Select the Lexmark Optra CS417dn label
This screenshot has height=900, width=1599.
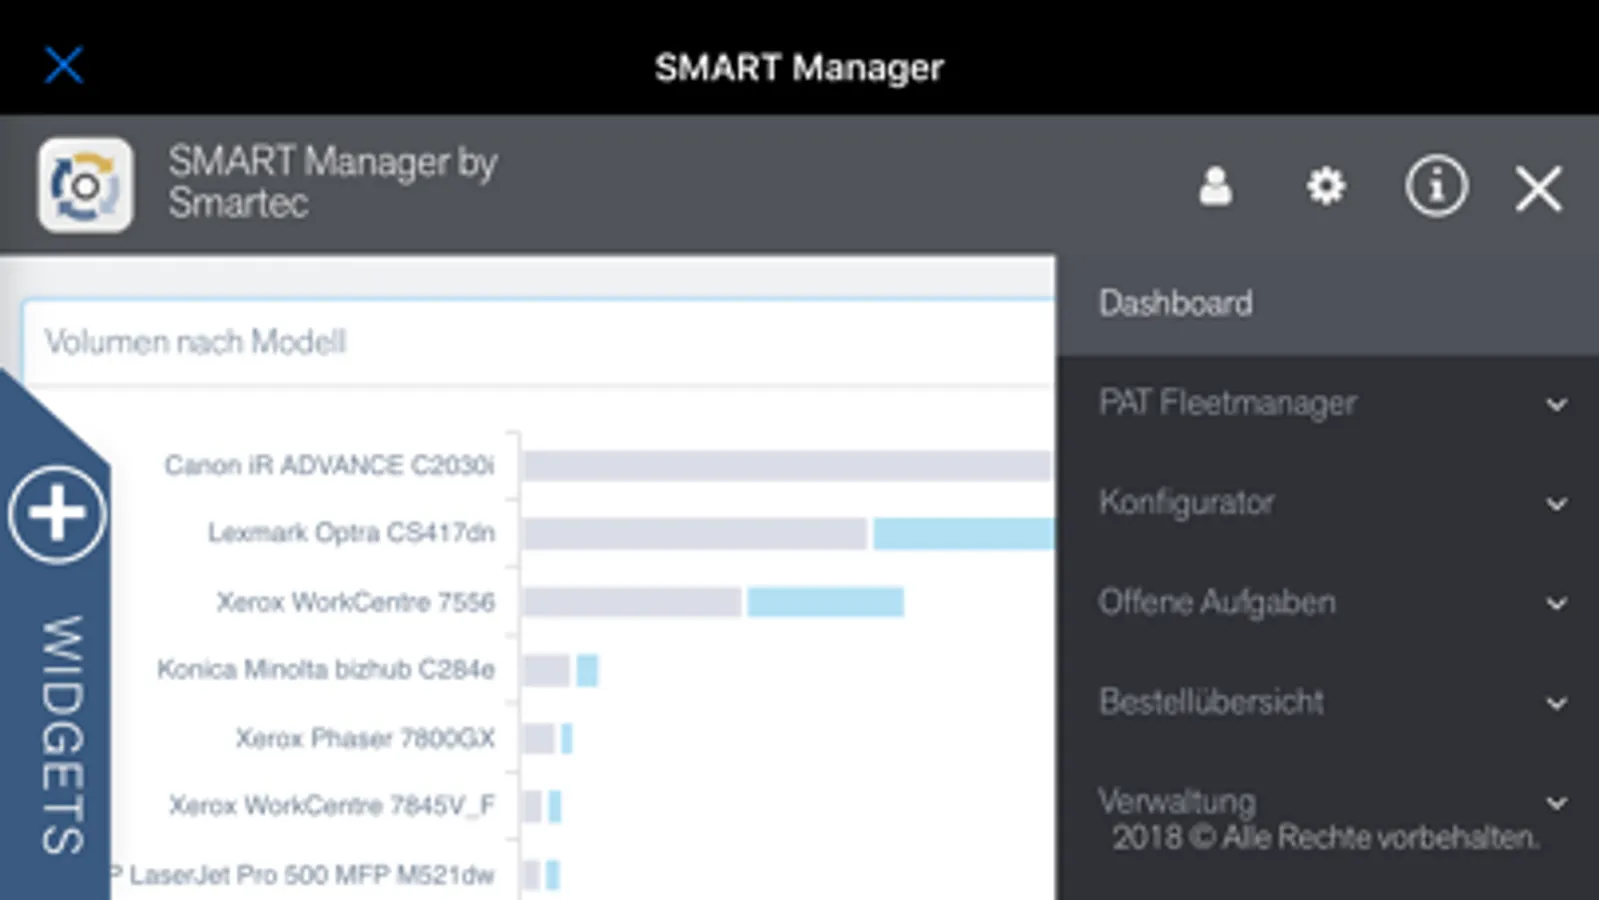tap(351, 532)
